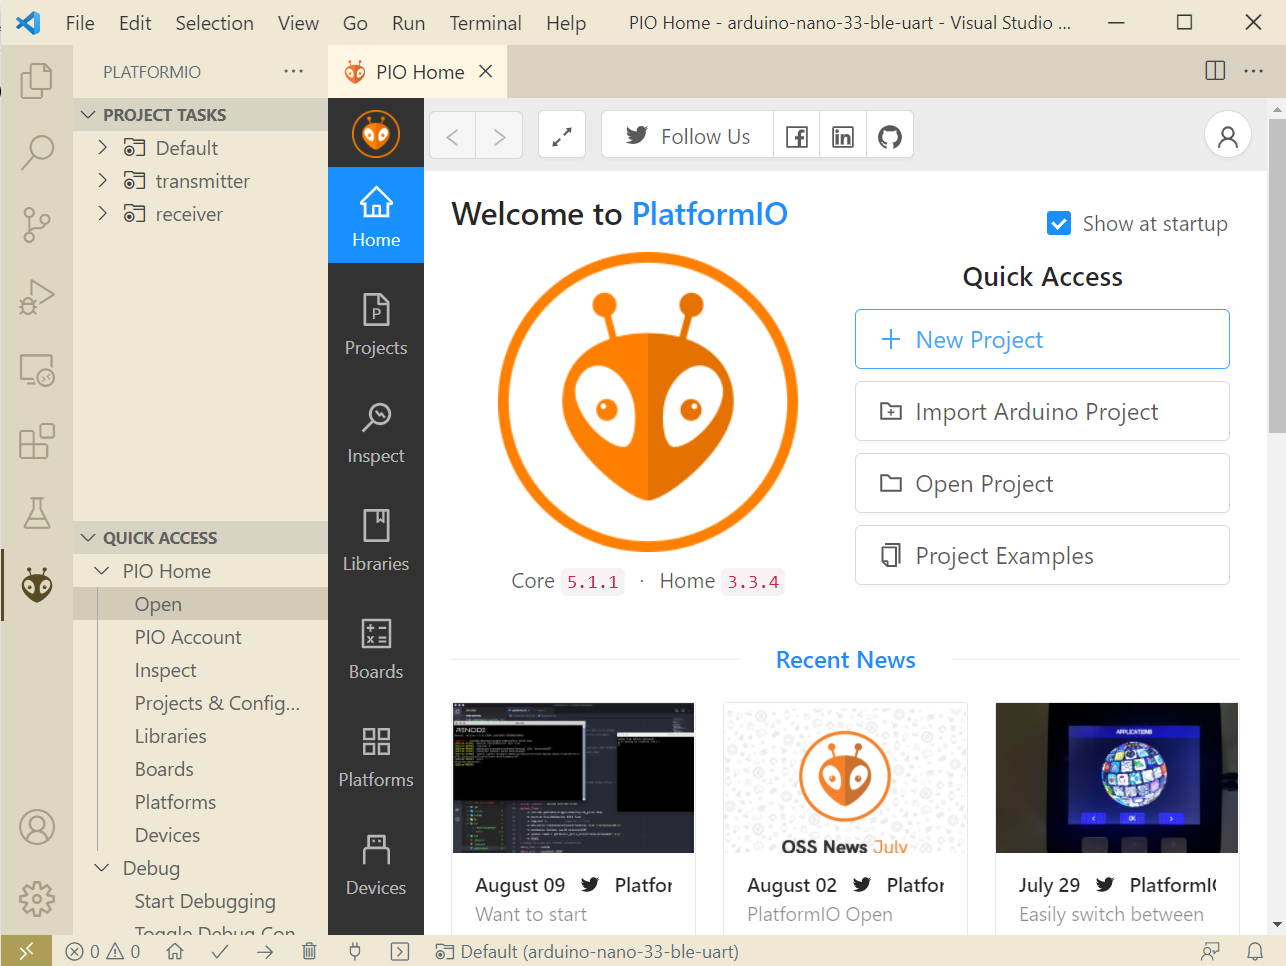Click status bar Build checkmark icon

coord(220,951)
